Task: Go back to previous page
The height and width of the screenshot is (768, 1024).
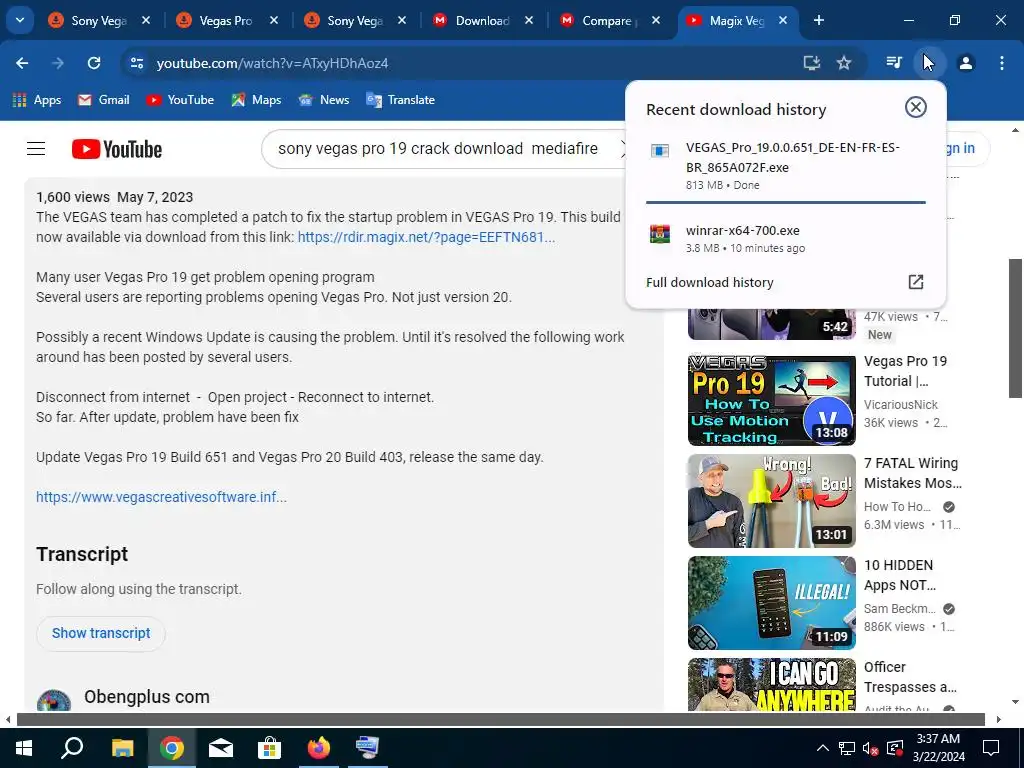Action: (22, 63)
